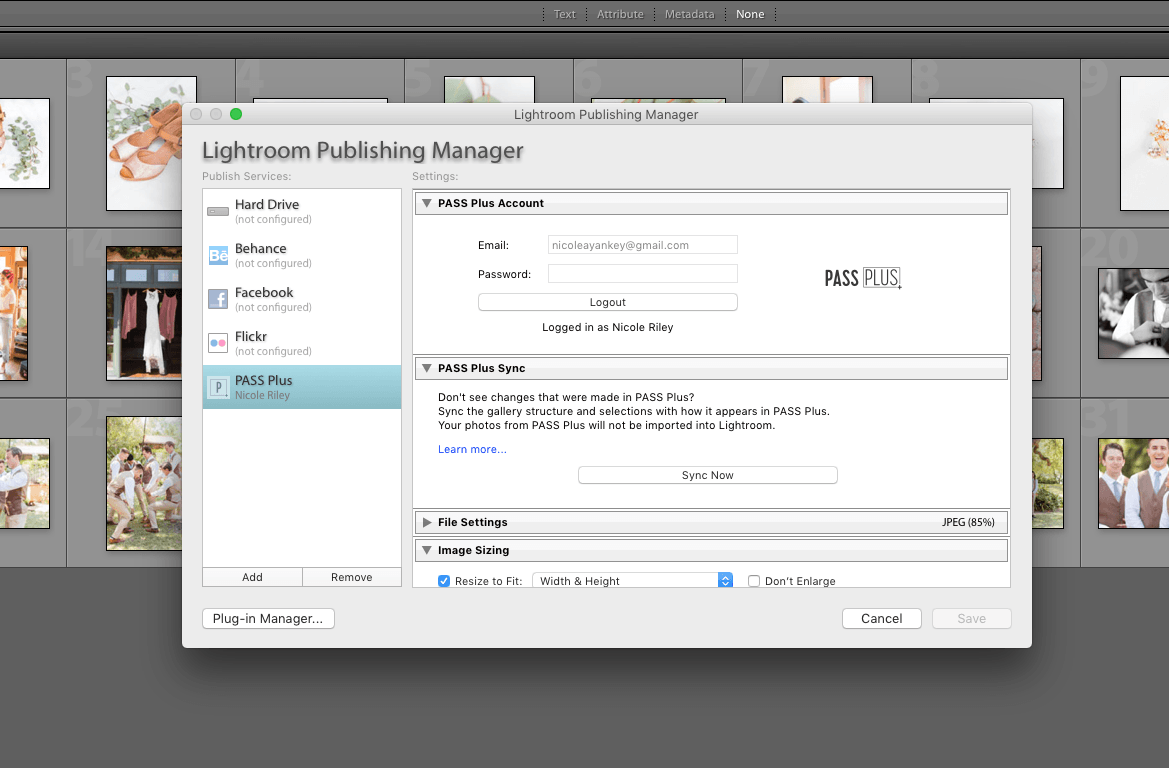The height and width of the screenshot is (768, 1169).
Task: Select sandals photo thumbnail in grid
Action: (145, 143)
